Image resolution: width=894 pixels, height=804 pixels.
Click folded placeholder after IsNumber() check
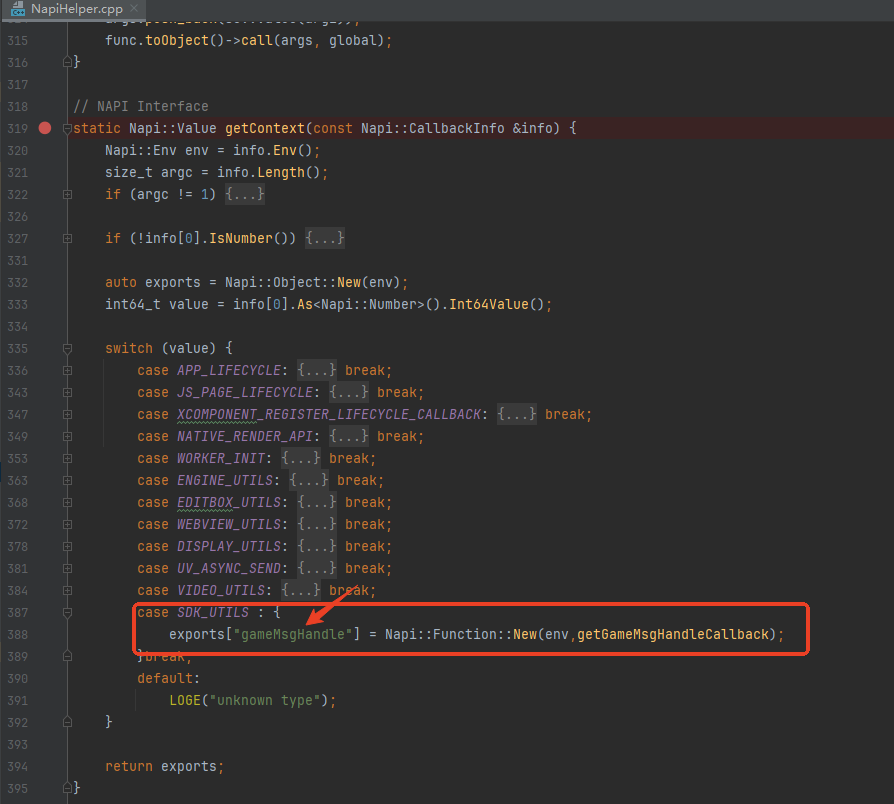pos(325,238)
